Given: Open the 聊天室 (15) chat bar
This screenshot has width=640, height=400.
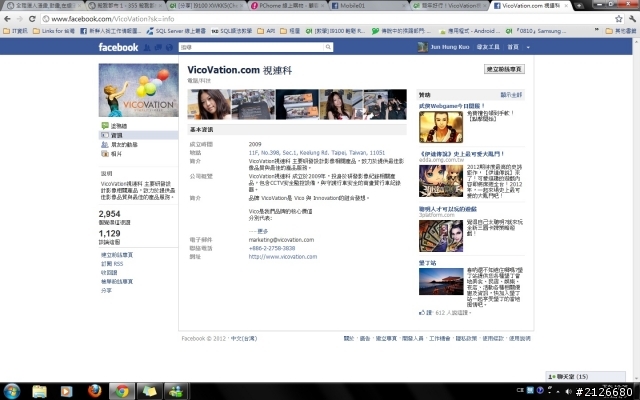Looking at the screenshot, I should (586, 377).
